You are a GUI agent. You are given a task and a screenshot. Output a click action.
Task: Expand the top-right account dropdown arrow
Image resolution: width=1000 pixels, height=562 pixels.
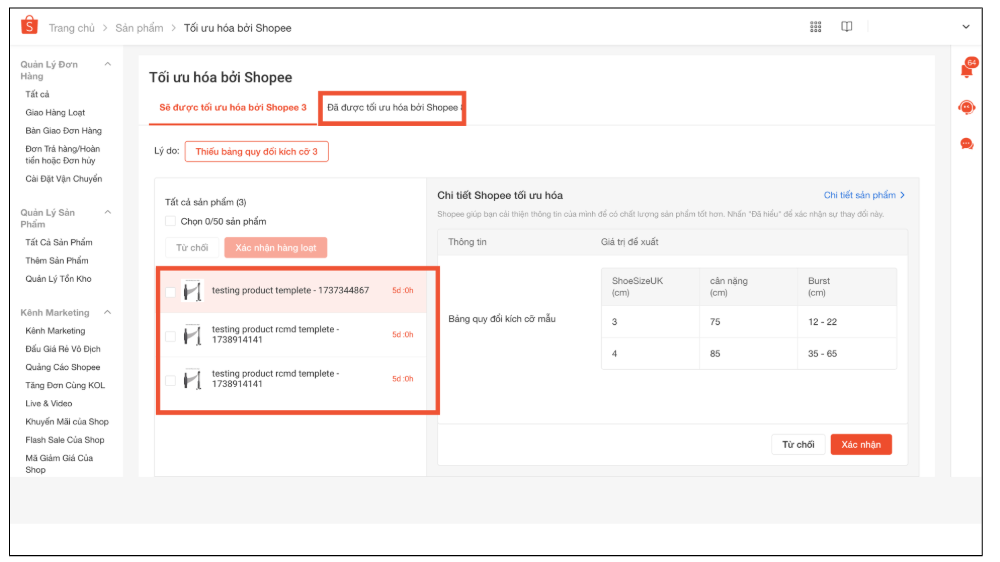(965, 27)
